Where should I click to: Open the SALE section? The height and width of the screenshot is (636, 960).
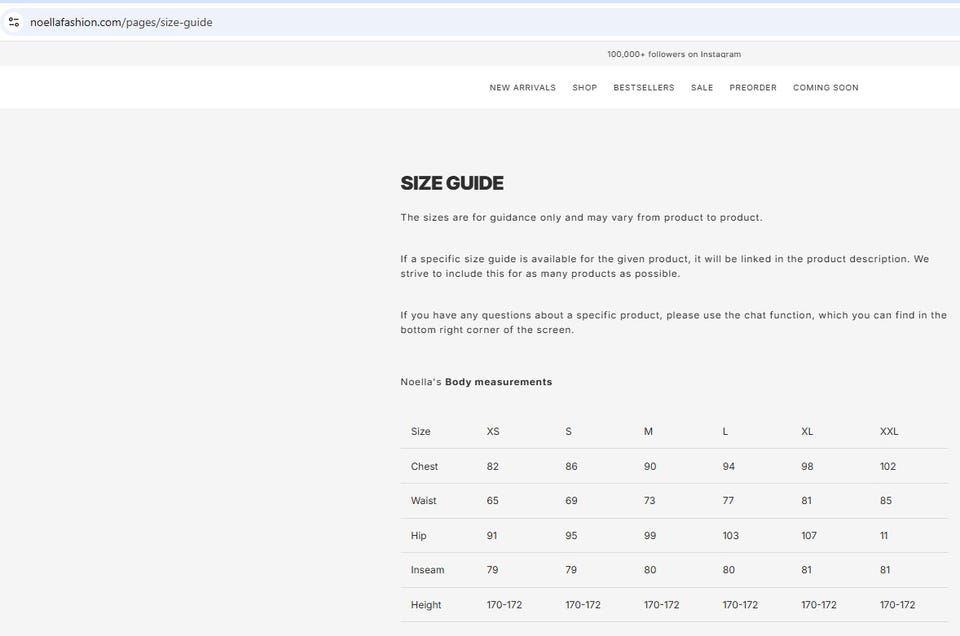pos(702,88)
